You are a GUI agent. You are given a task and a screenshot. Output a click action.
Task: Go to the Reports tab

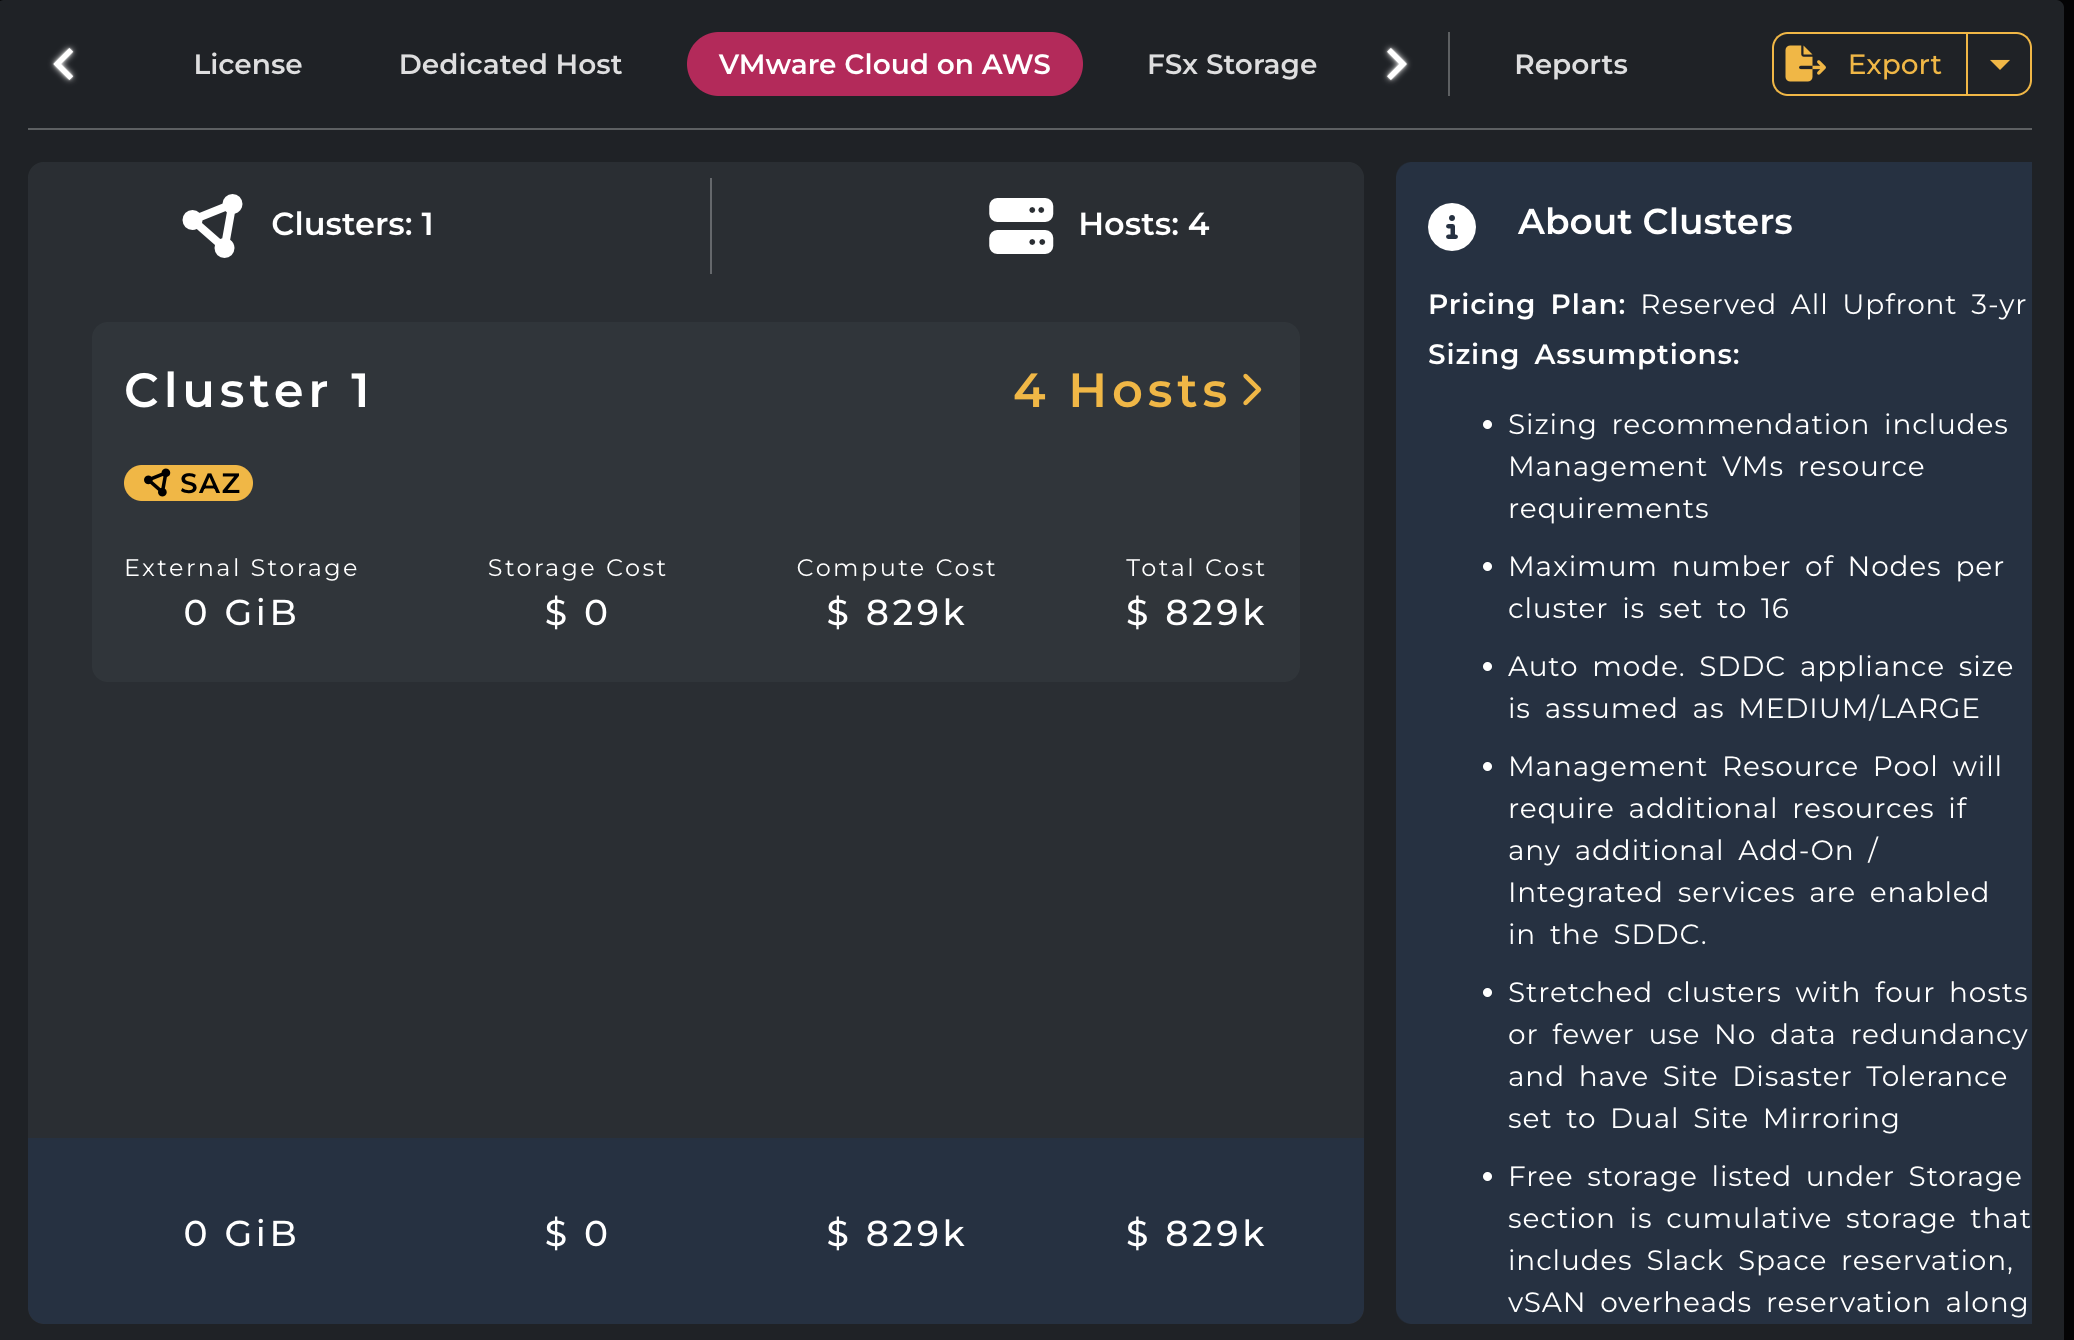1571,64
